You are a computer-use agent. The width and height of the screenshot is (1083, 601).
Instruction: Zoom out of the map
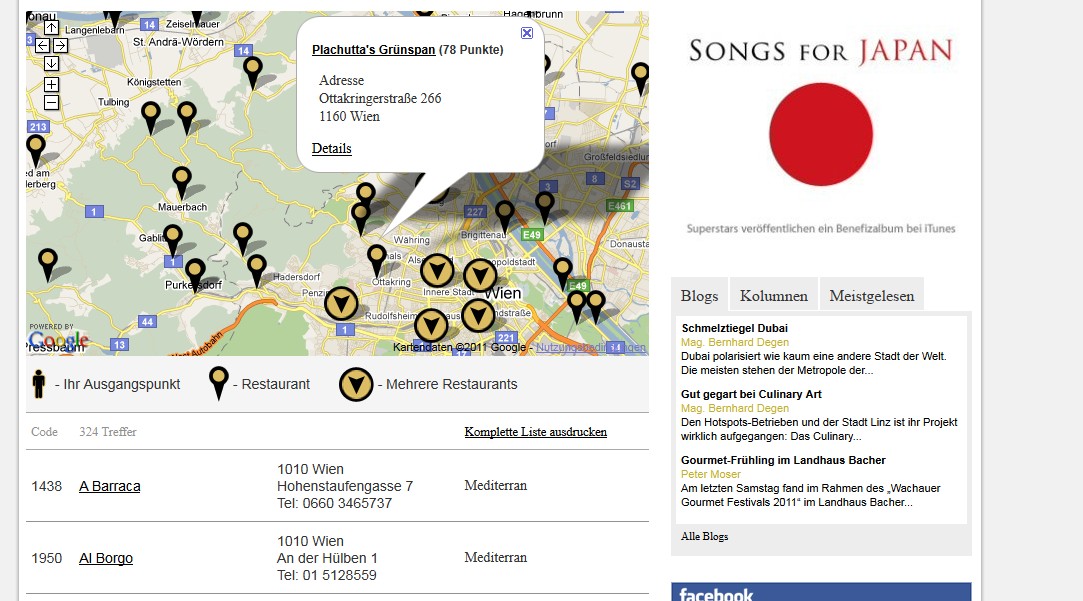coord(51,102)
